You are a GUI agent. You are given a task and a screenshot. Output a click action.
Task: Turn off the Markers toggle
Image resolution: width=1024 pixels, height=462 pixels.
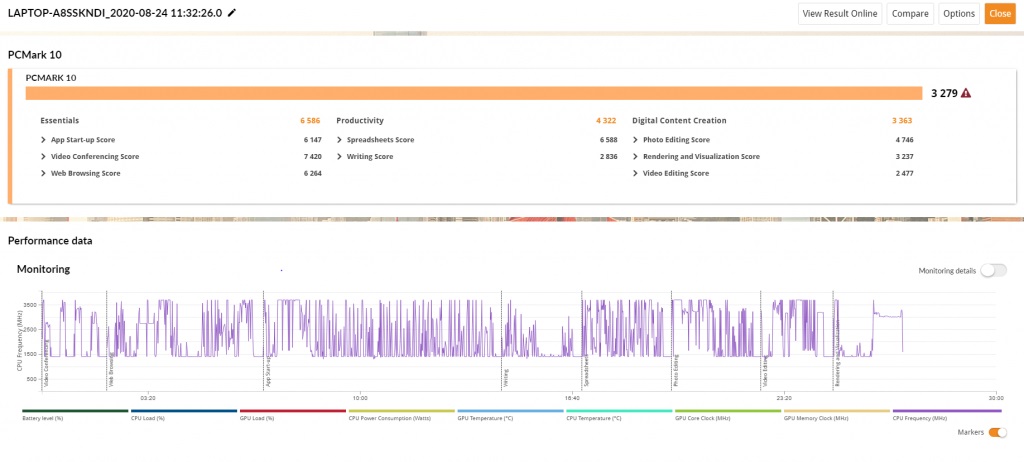pyautogui.click(x=997, y=433)
